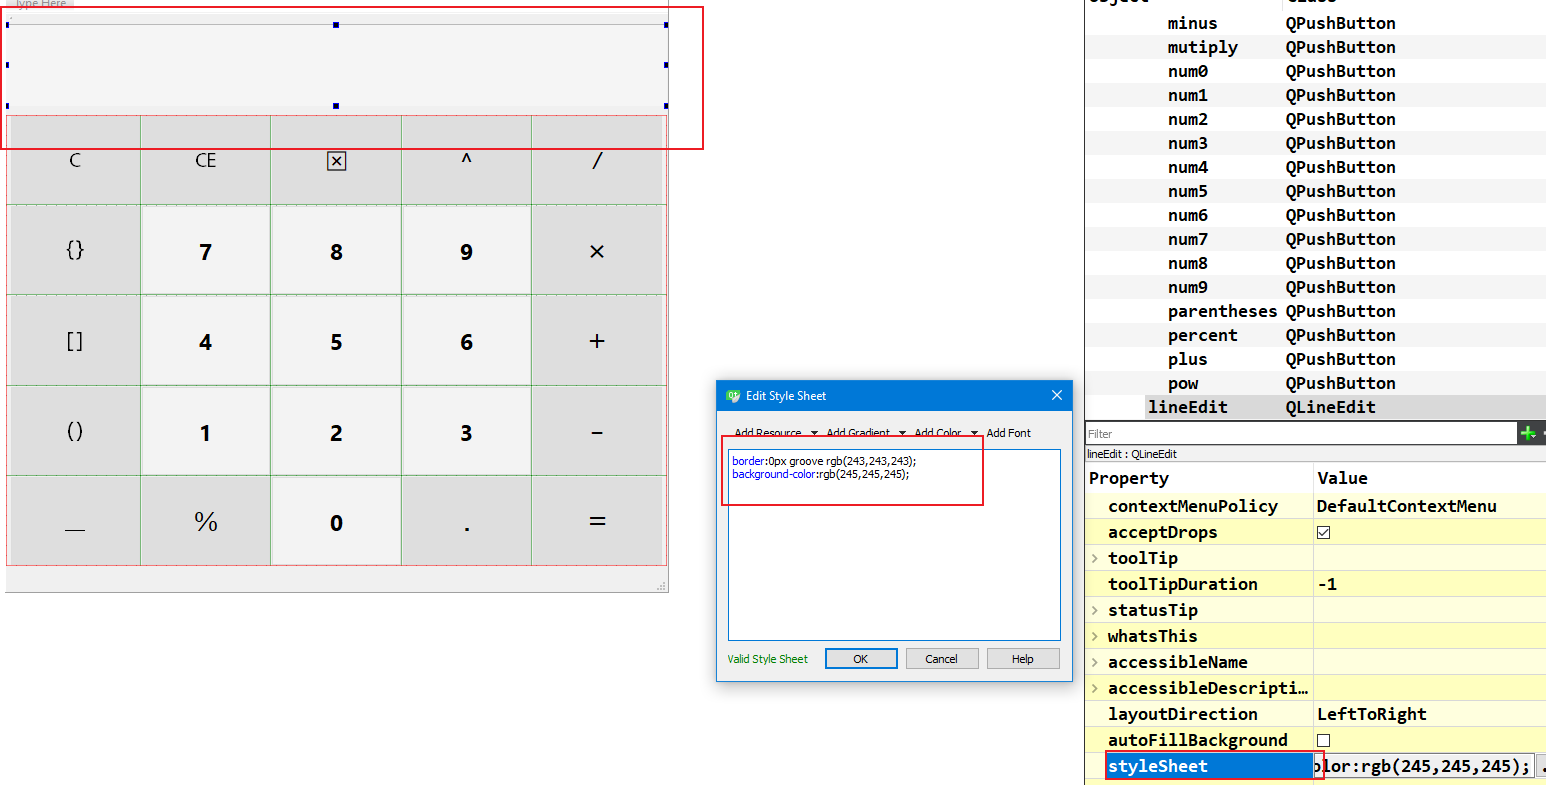This screenshot has height=785, width=1546.
Task: Close the Edit Style Sheet dialog
Action: point(1056,395)
